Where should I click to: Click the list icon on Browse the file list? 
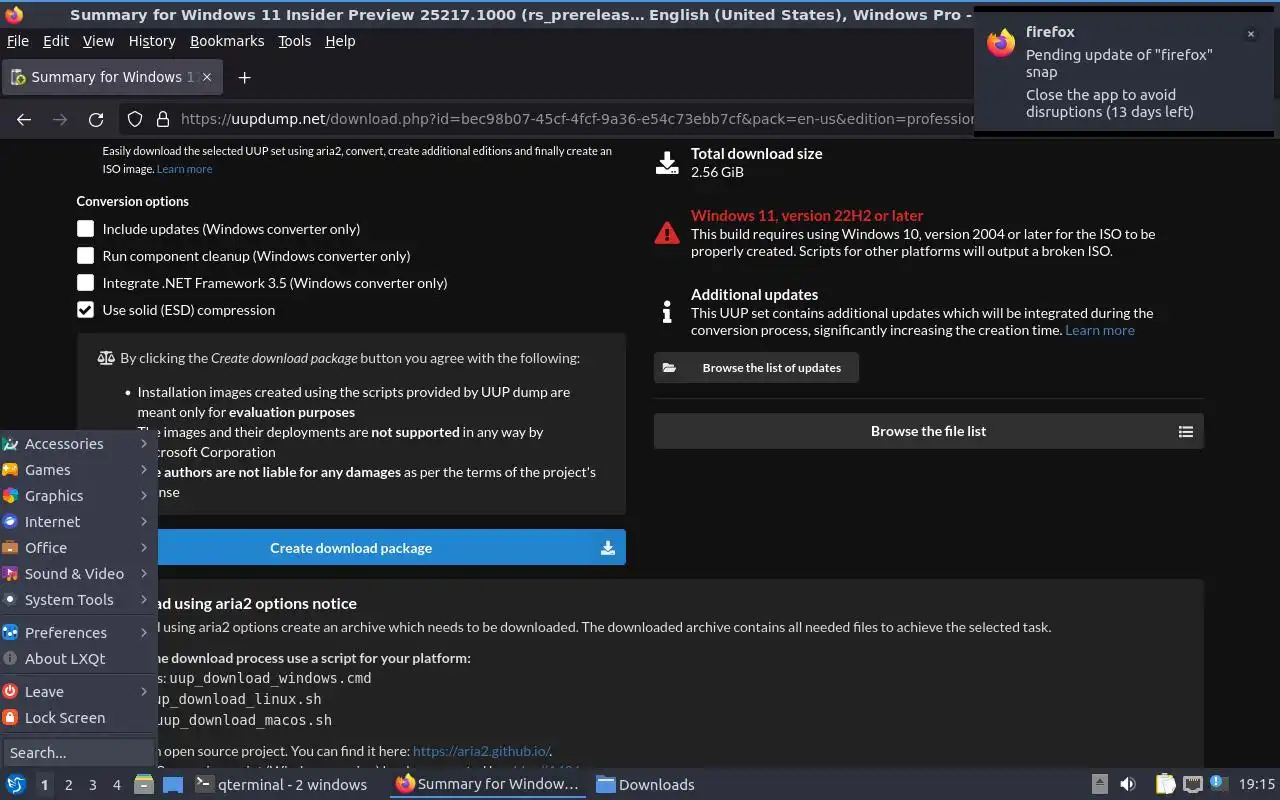1186,432
